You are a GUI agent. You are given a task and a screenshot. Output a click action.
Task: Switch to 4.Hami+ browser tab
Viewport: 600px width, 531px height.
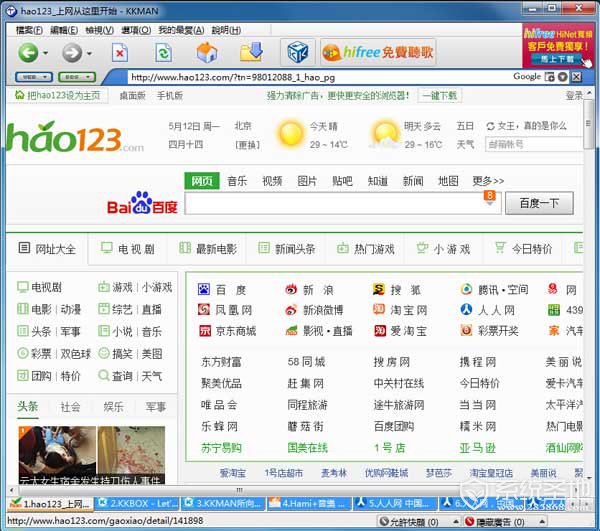[308, 503]
